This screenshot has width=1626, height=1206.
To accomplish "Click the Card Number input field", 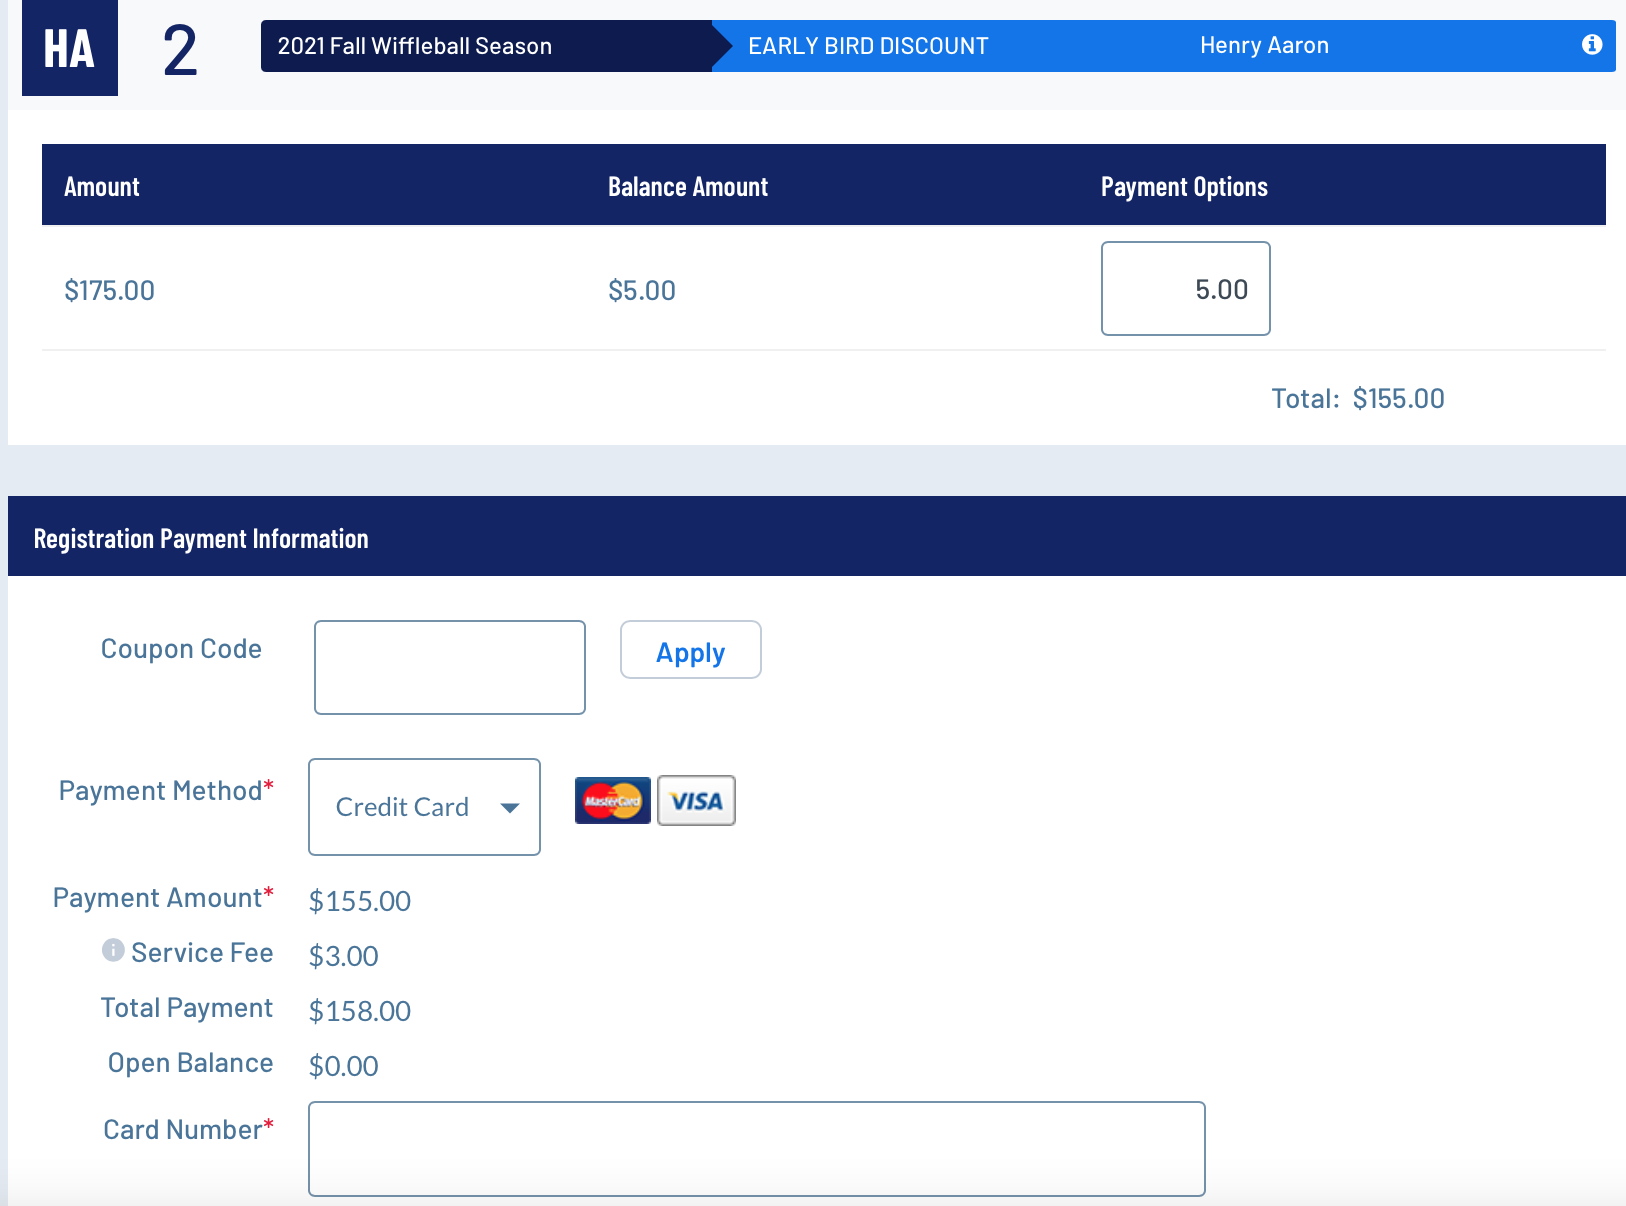I will (x=756, y=1149).
